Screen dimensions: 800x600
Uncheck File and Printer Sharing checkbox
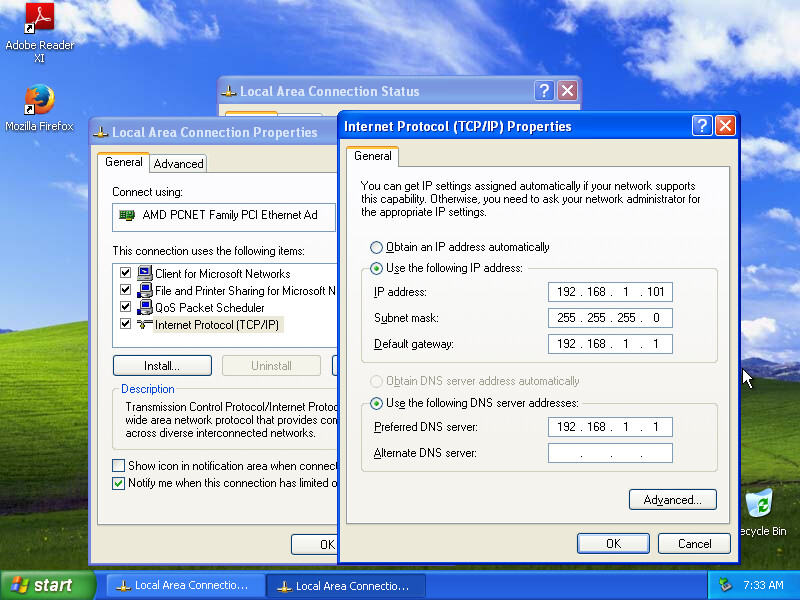pos(126,290)
